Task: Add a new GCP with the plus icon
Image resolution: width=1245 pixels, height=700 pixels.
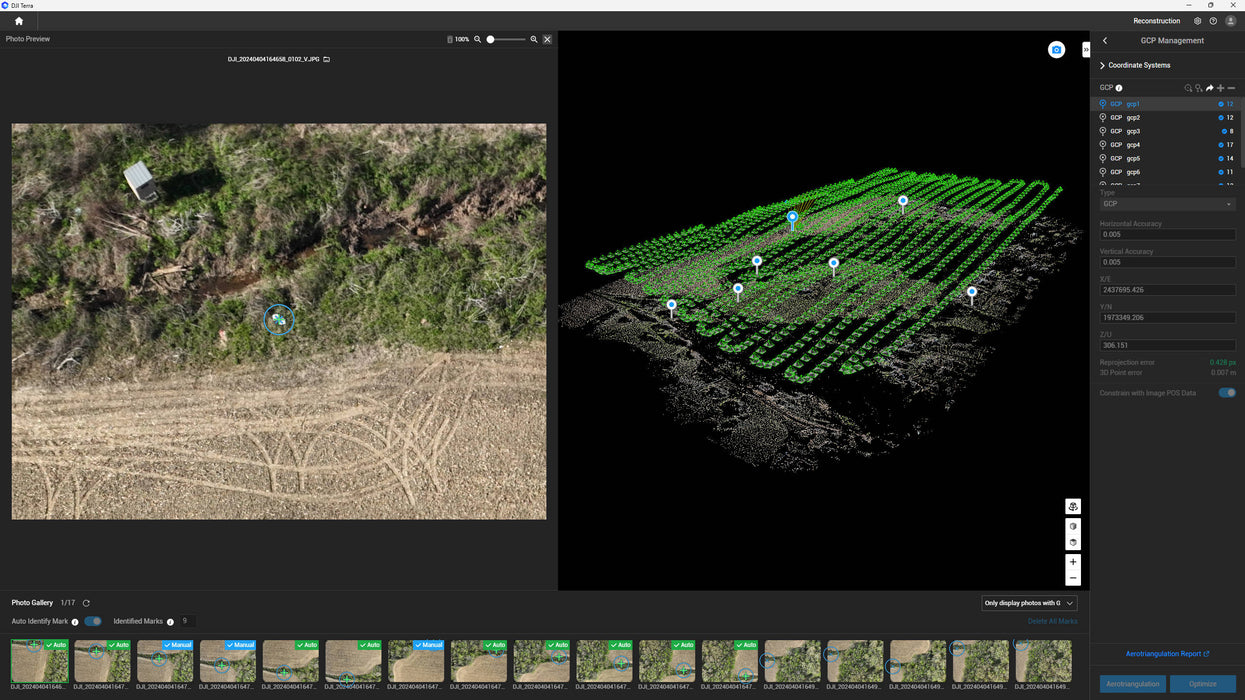Action: (1220, 88)
